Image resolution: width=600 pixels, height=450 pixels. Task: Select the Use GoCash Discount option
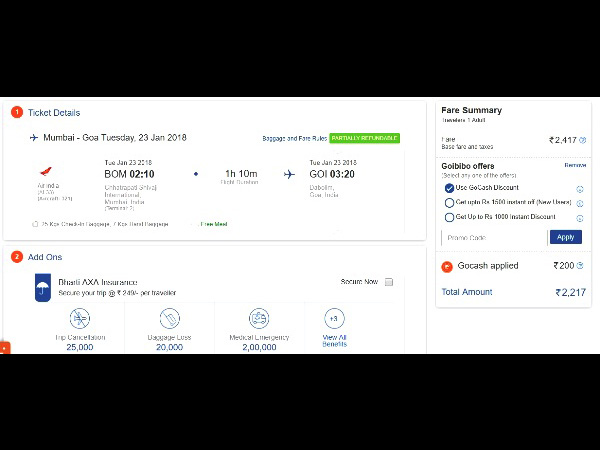[449, 188]
